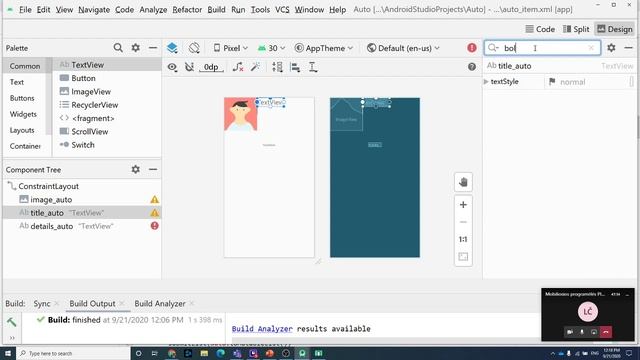
Task: Select Buttons palette category
Action: coord(22,98)
